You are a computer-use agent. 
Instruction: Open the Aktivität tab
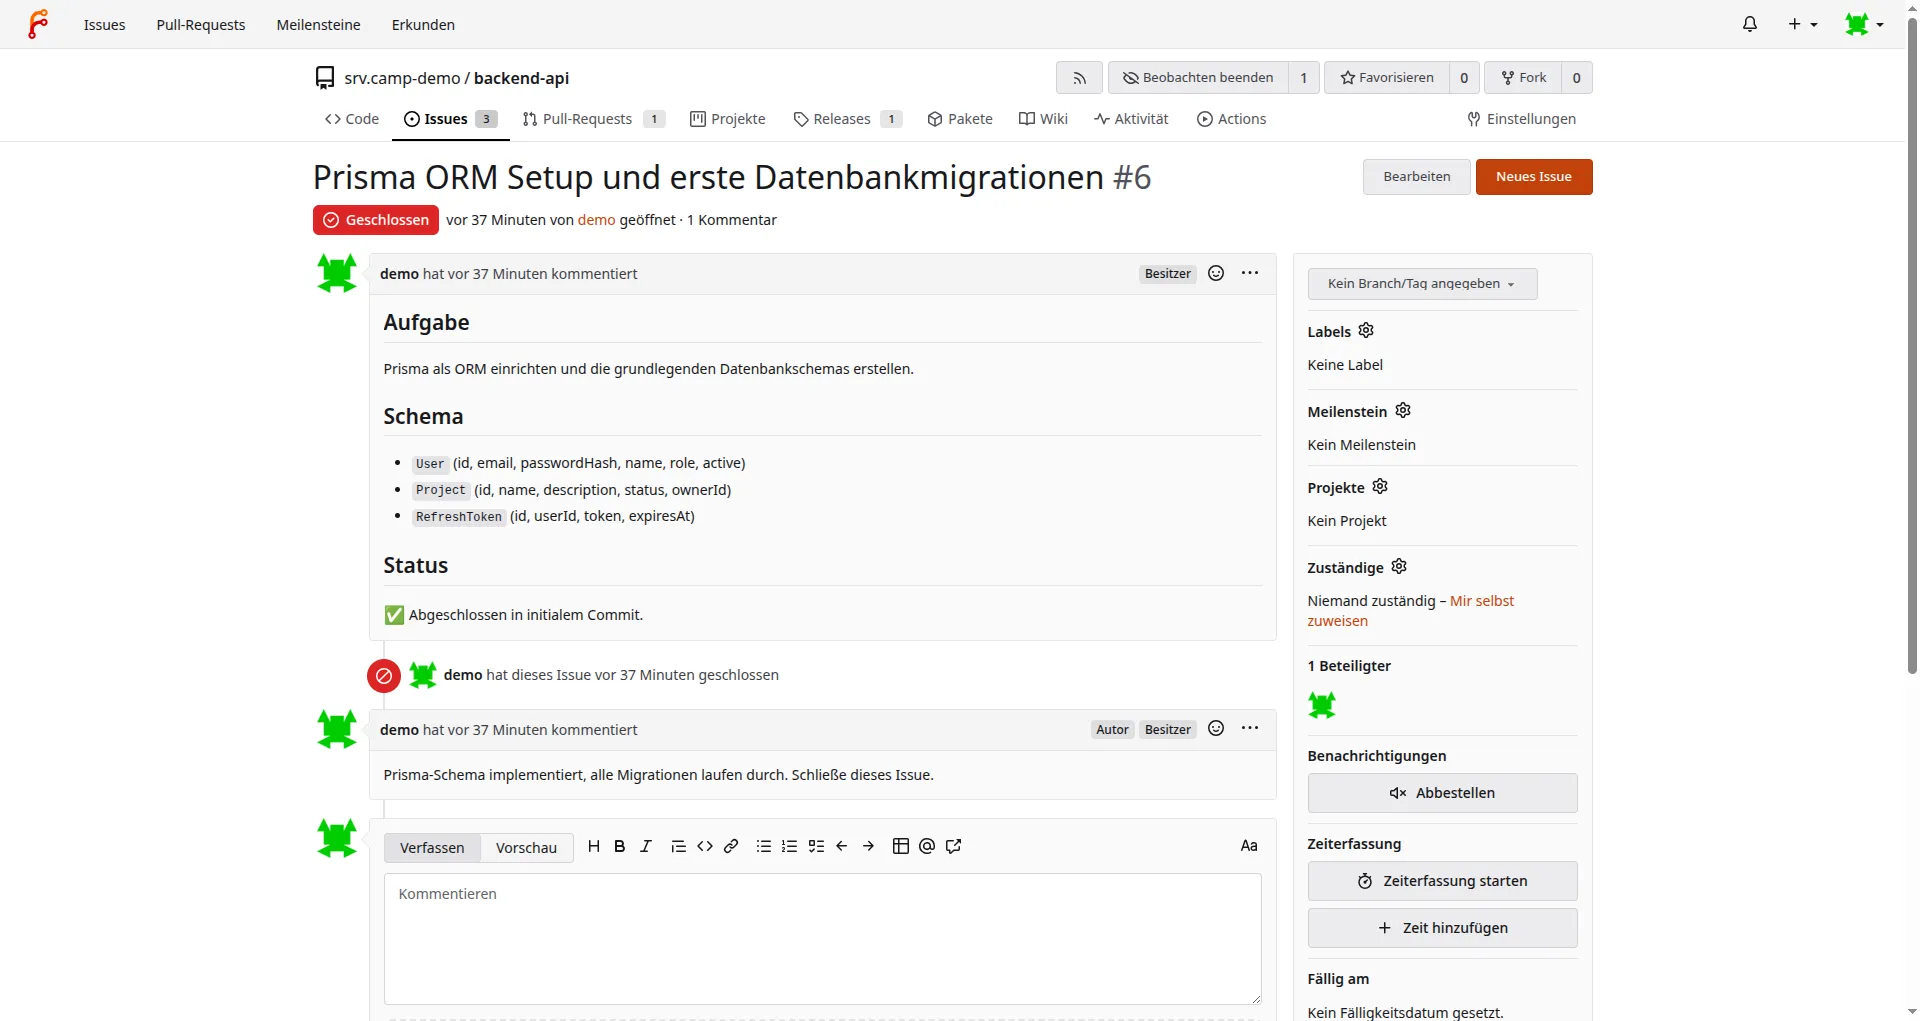1131,119
